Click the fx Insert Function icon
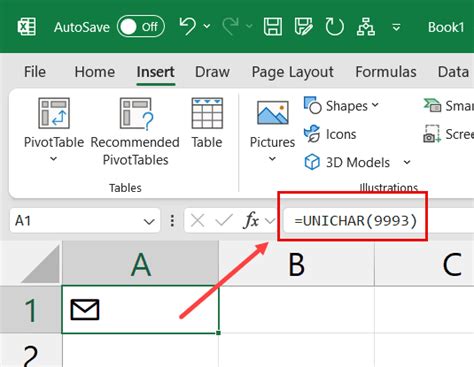The image size is (474, 367). point(252,220)
